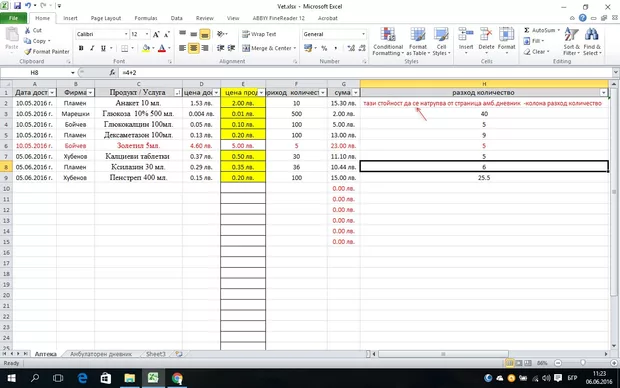The height and width of the screenshot is (388, 620).
Task: Open filter dropdown for сума column
Action: click(355, 93)
